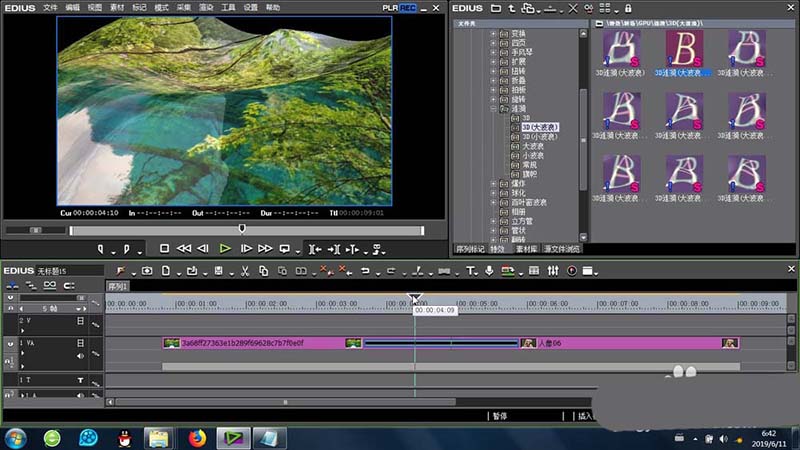Image resolution: width=800 pixels, height=450 pixels.
Task: Select the 3D(小波浪) tree item
Action: (539, 137)
